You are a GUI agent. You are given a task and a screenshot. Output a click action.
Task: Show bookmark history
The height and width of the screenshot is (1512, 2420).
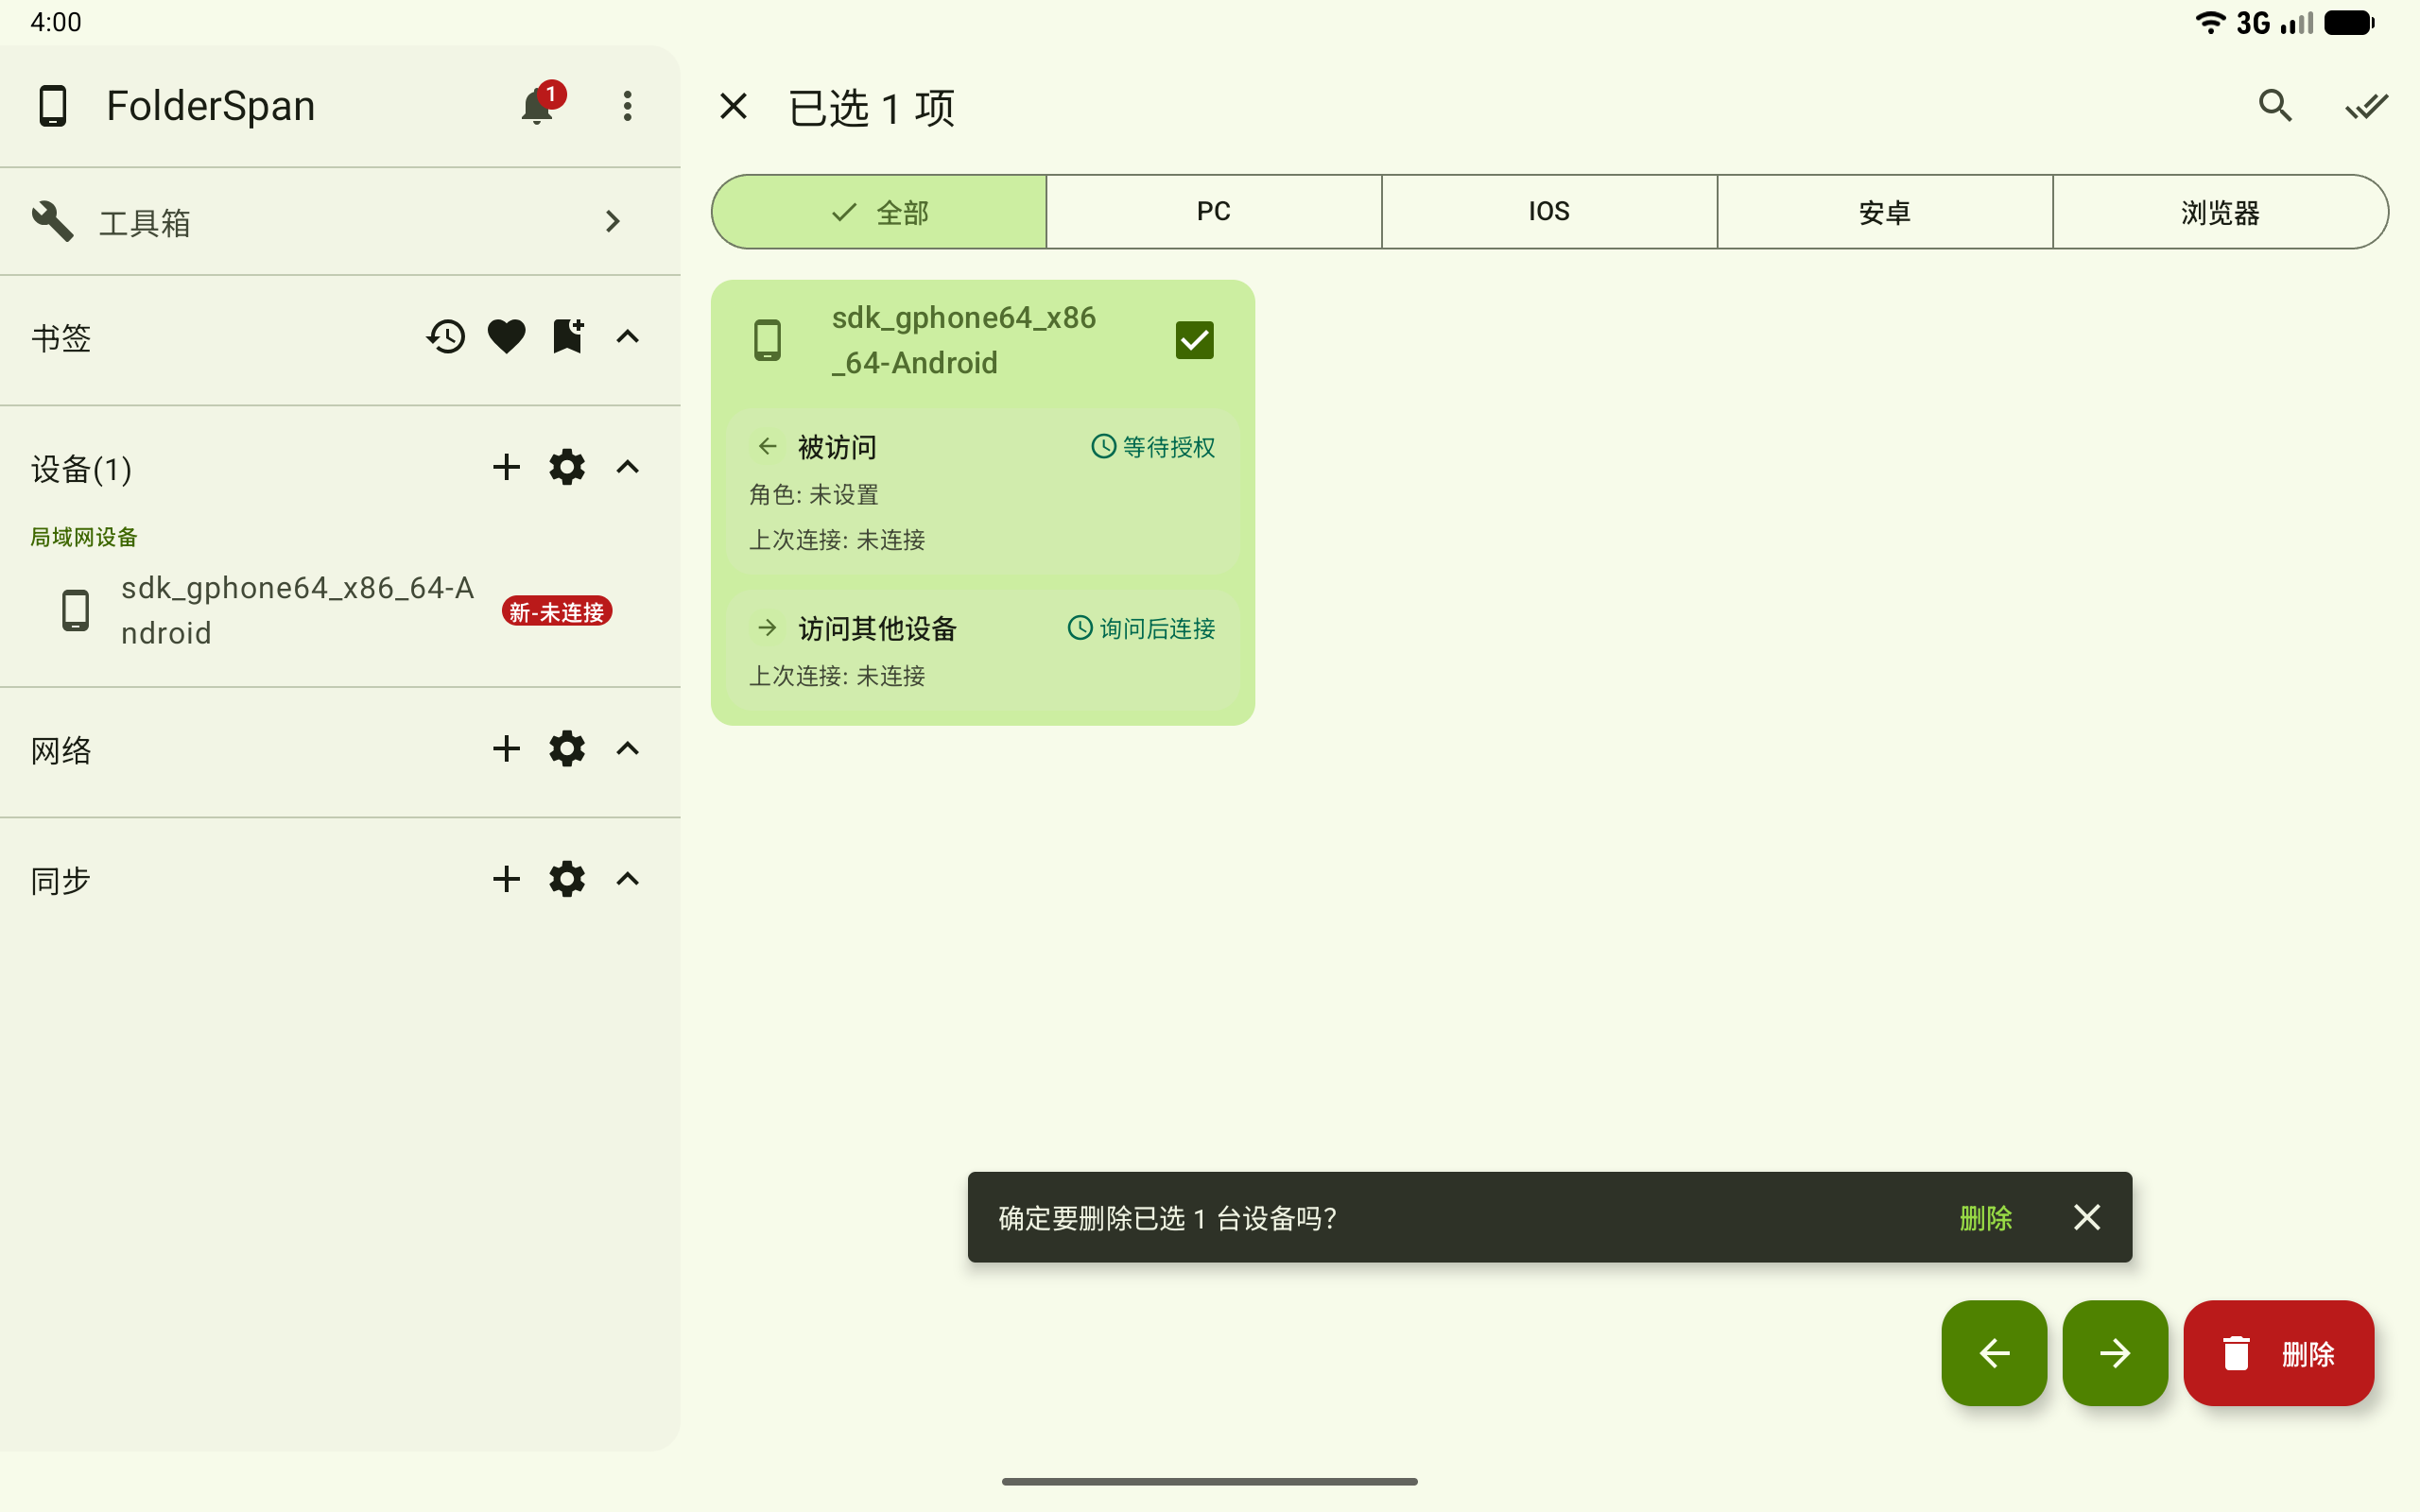coord(446,336)
